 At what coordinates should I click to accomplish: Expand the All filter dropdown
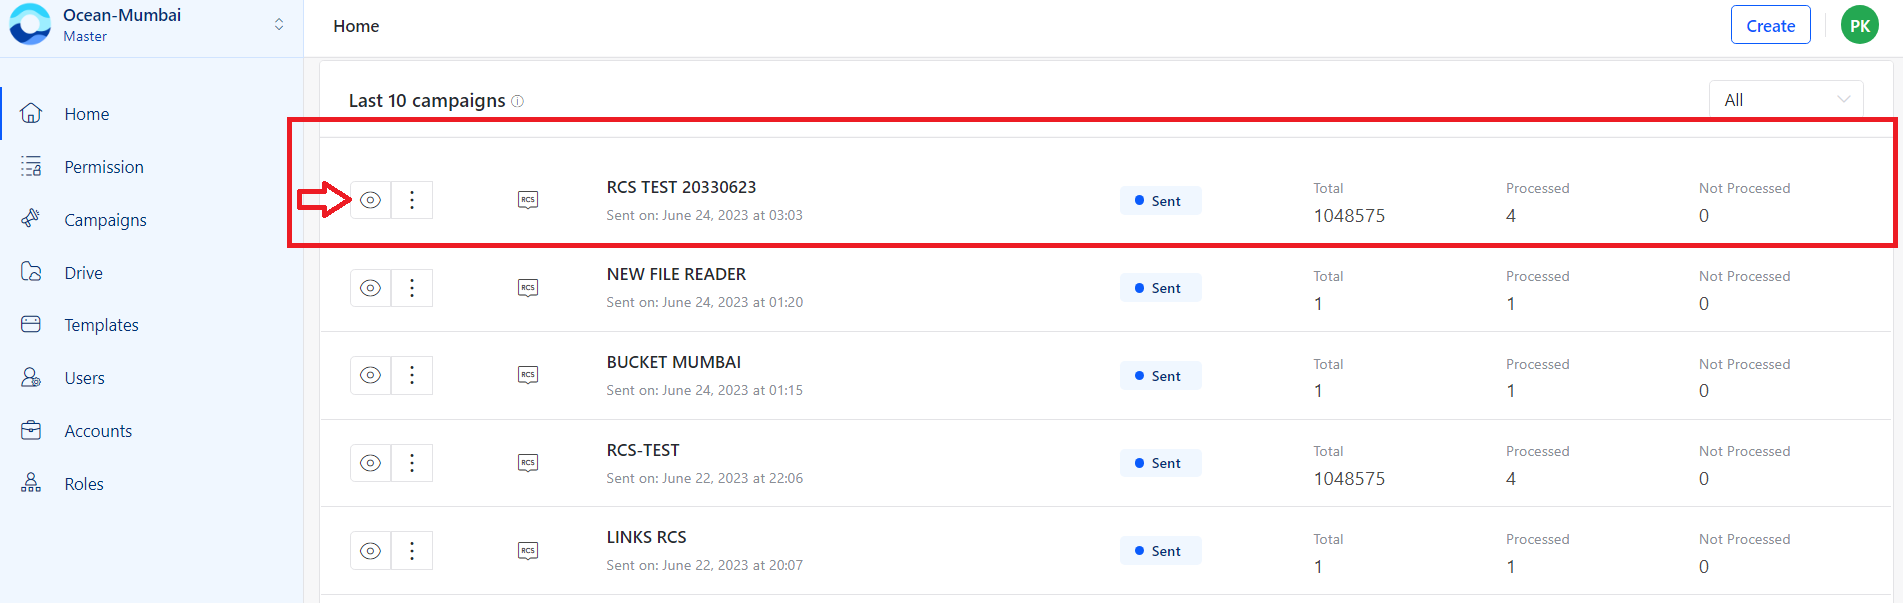click(1786, 100)
